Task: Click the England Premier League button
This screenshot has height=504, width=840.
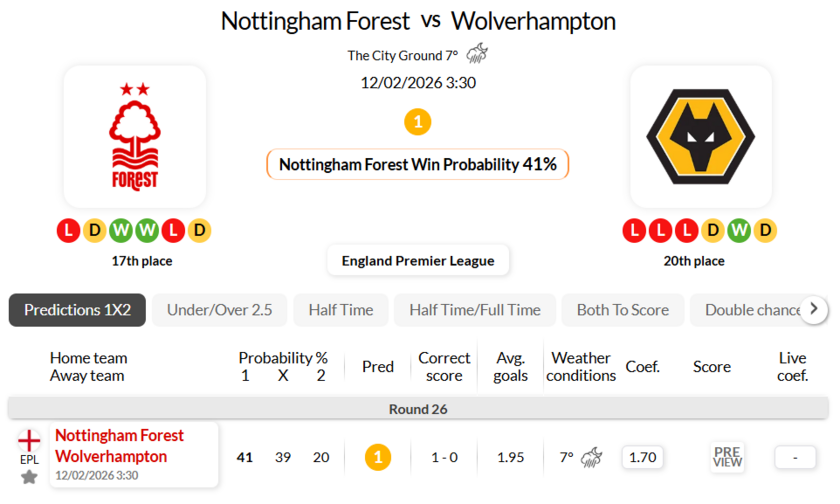Action: coord(418,261)
